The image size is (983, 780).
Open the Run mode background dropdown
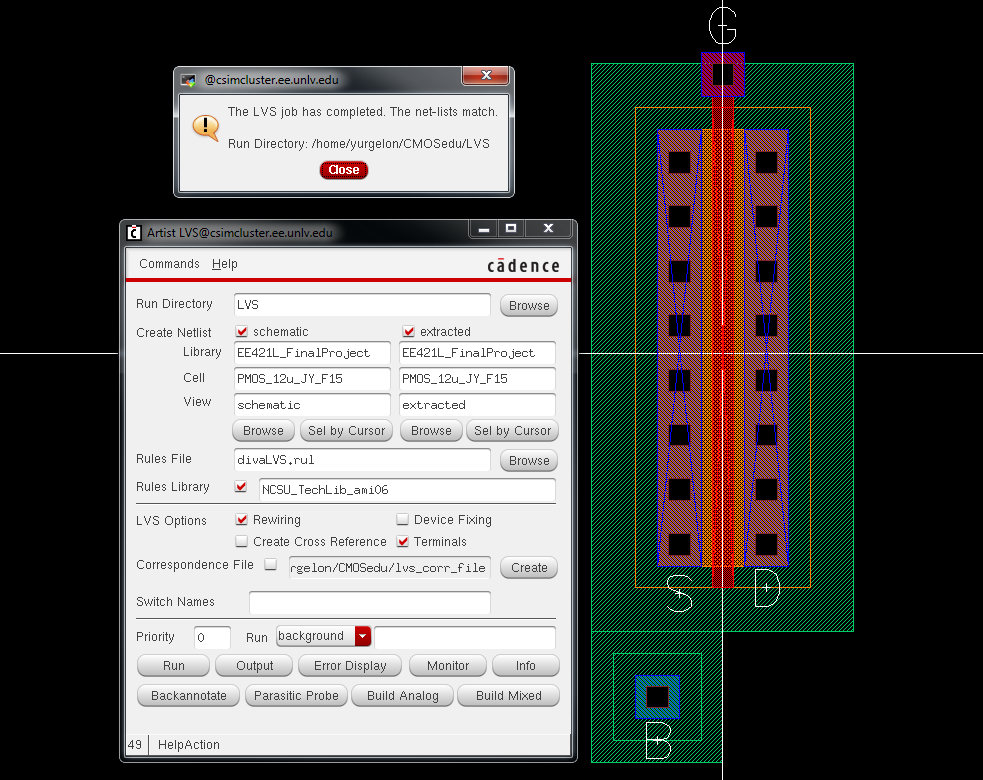coord(362,637)
